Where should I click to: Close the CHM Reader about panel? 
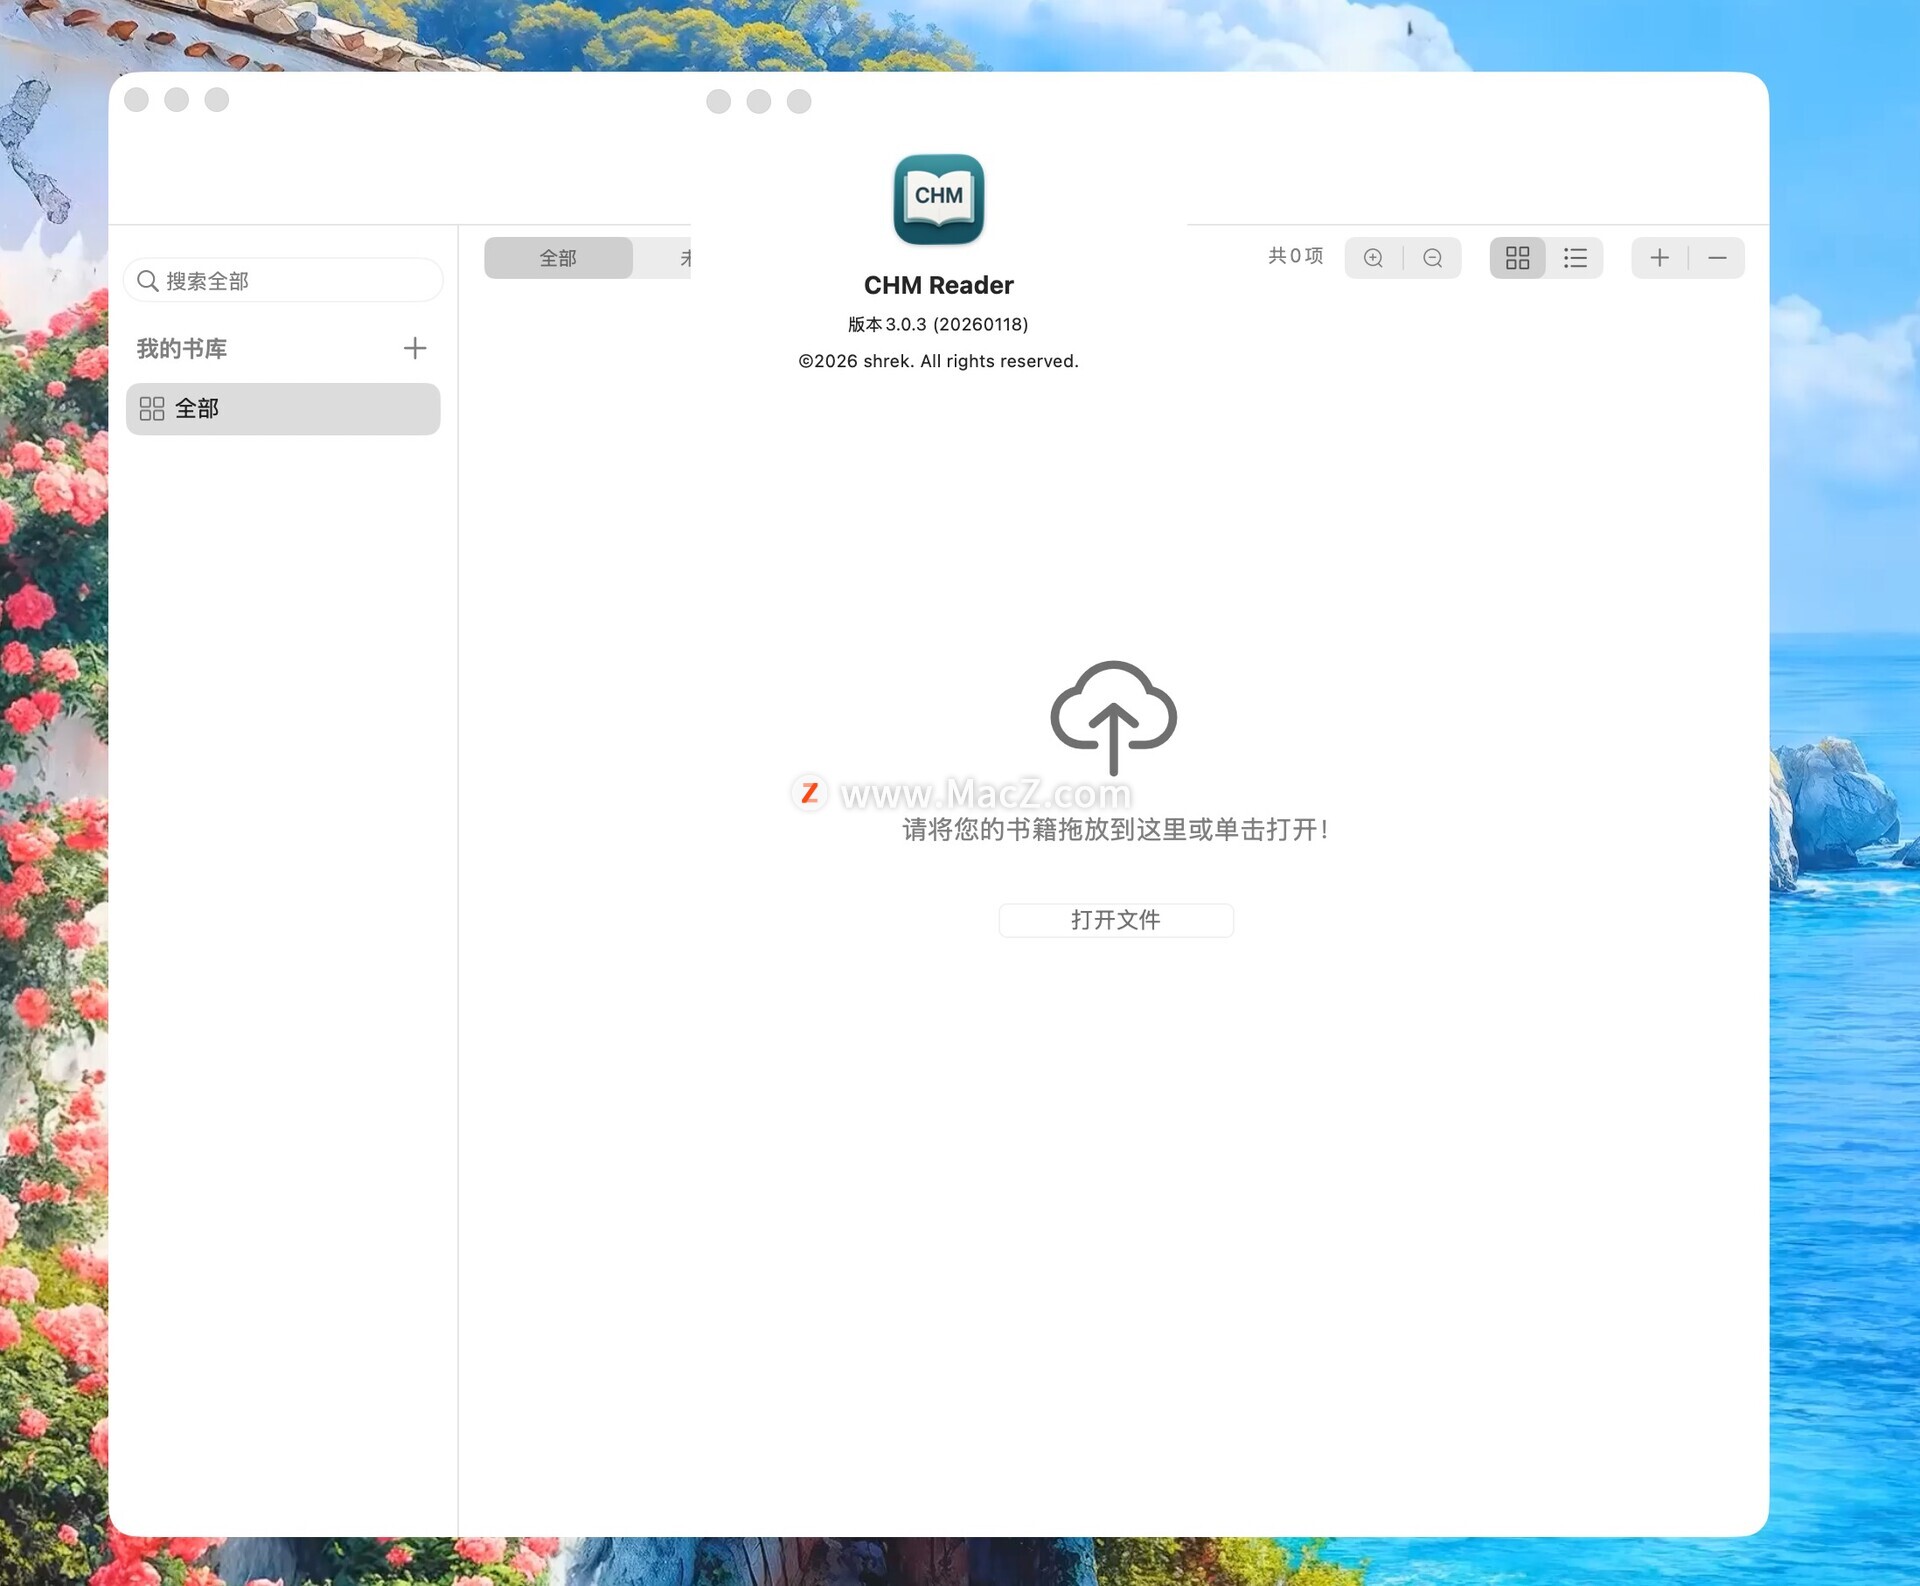[718, 101]
